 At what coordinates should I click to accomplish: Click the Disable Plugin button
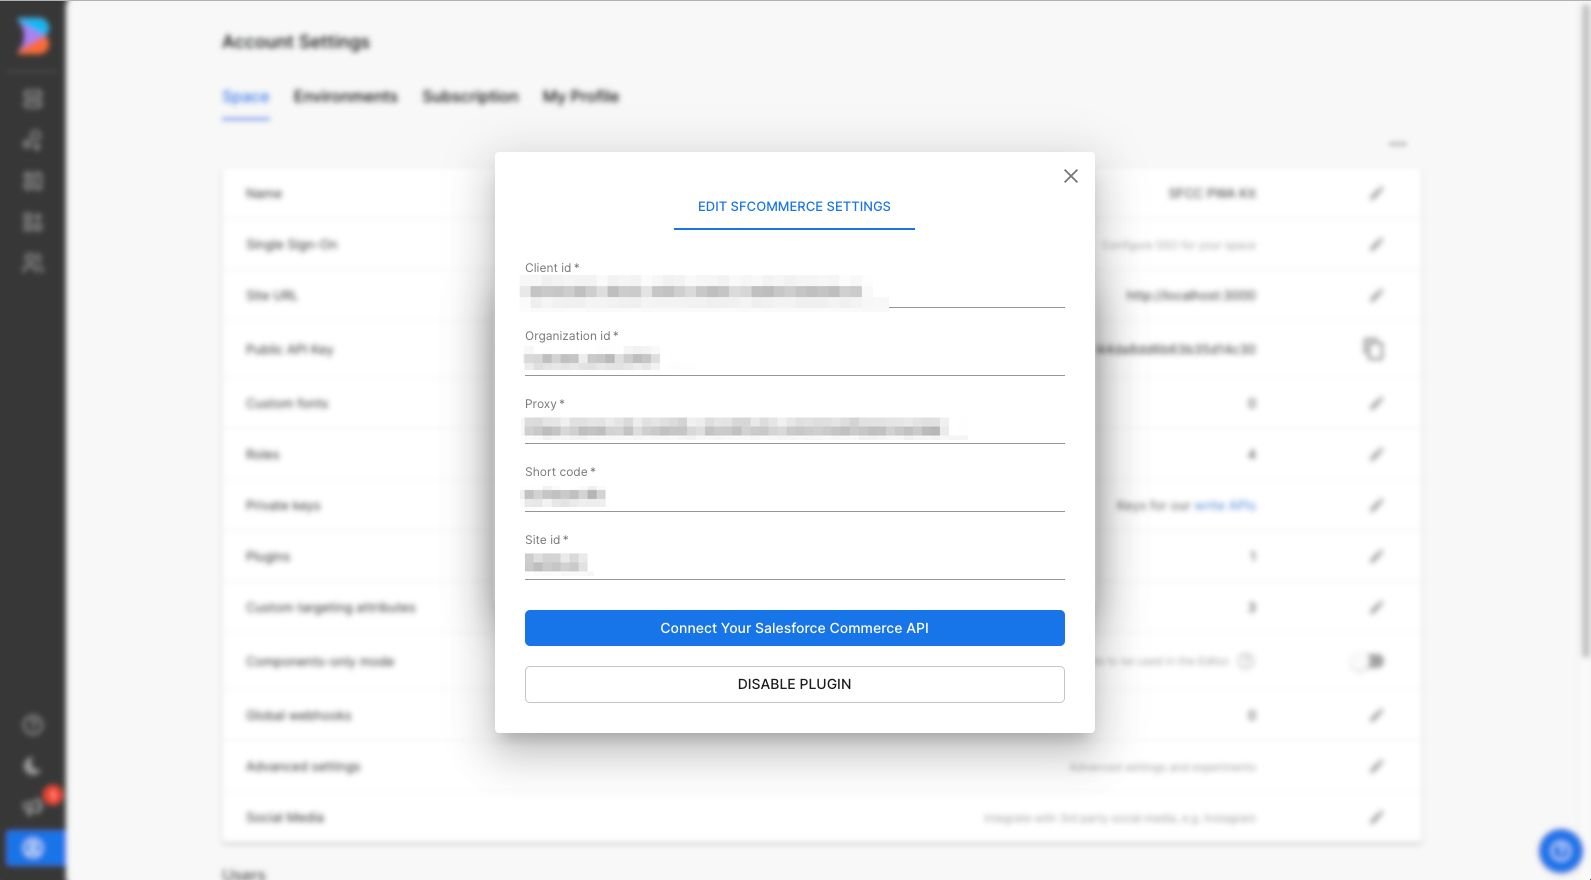pos(794,684)
